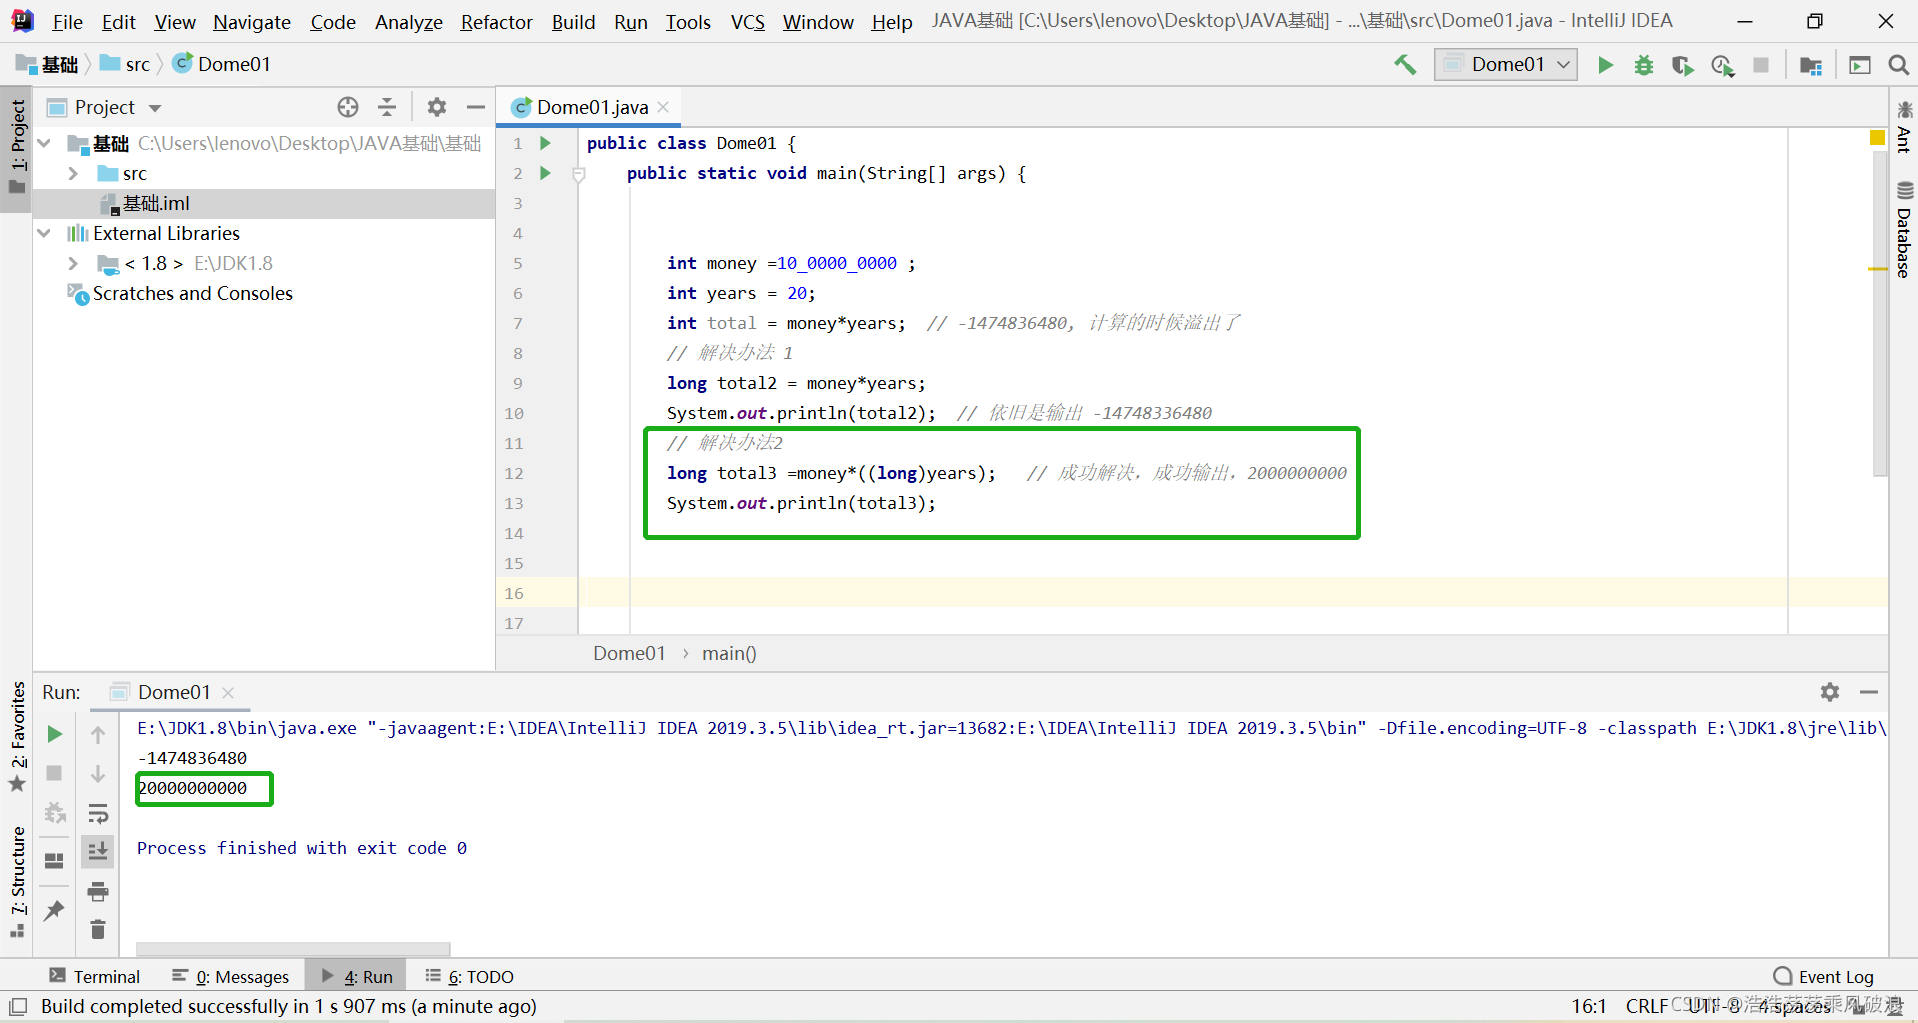This screenshot has height=1023, width=1918.
Task: Click the editor vertical scrollbar
Action: [1879, 312]
